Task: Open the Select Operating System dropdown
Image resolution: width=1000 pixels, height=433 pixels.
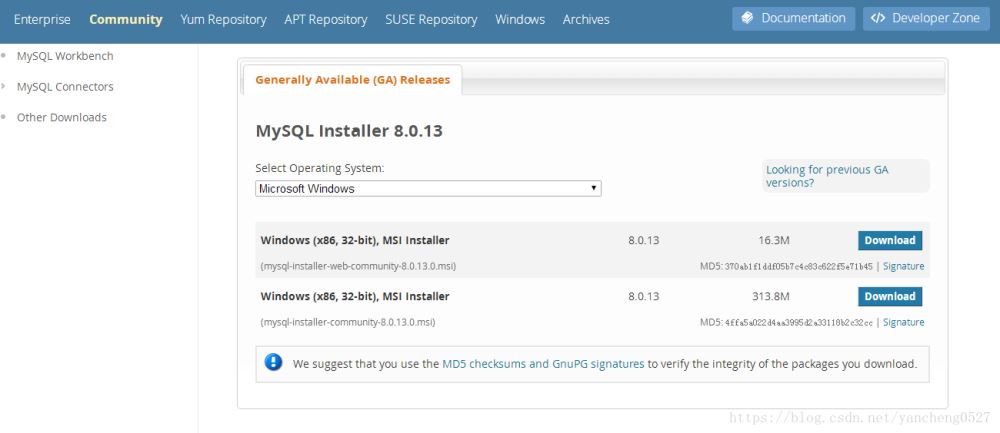Action: [428, 188]
